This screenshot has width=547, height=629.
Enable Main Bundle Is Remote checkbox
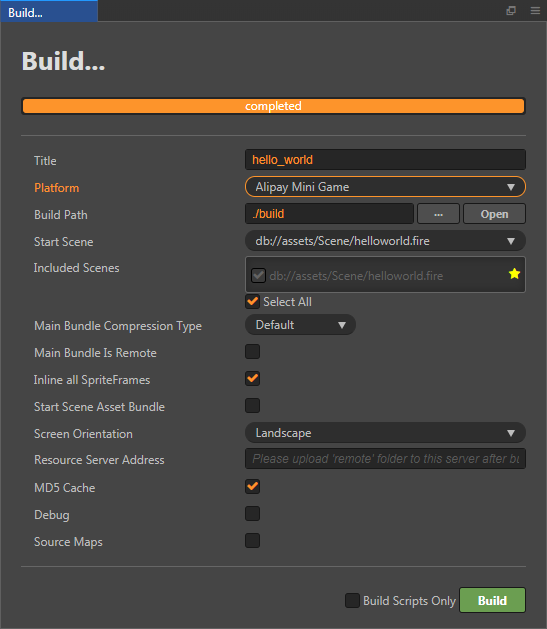[x=253, y=352]
